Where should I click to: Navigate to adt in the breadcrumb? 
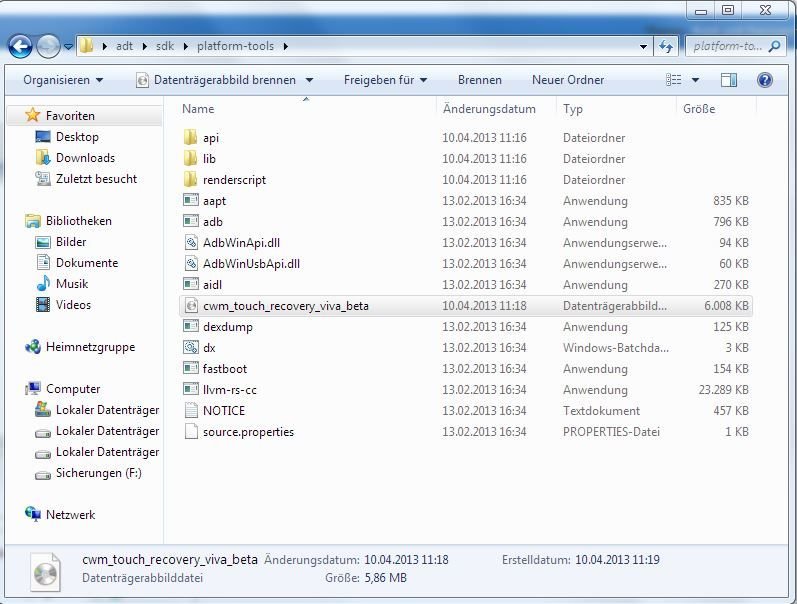click(x=124, y=46)
